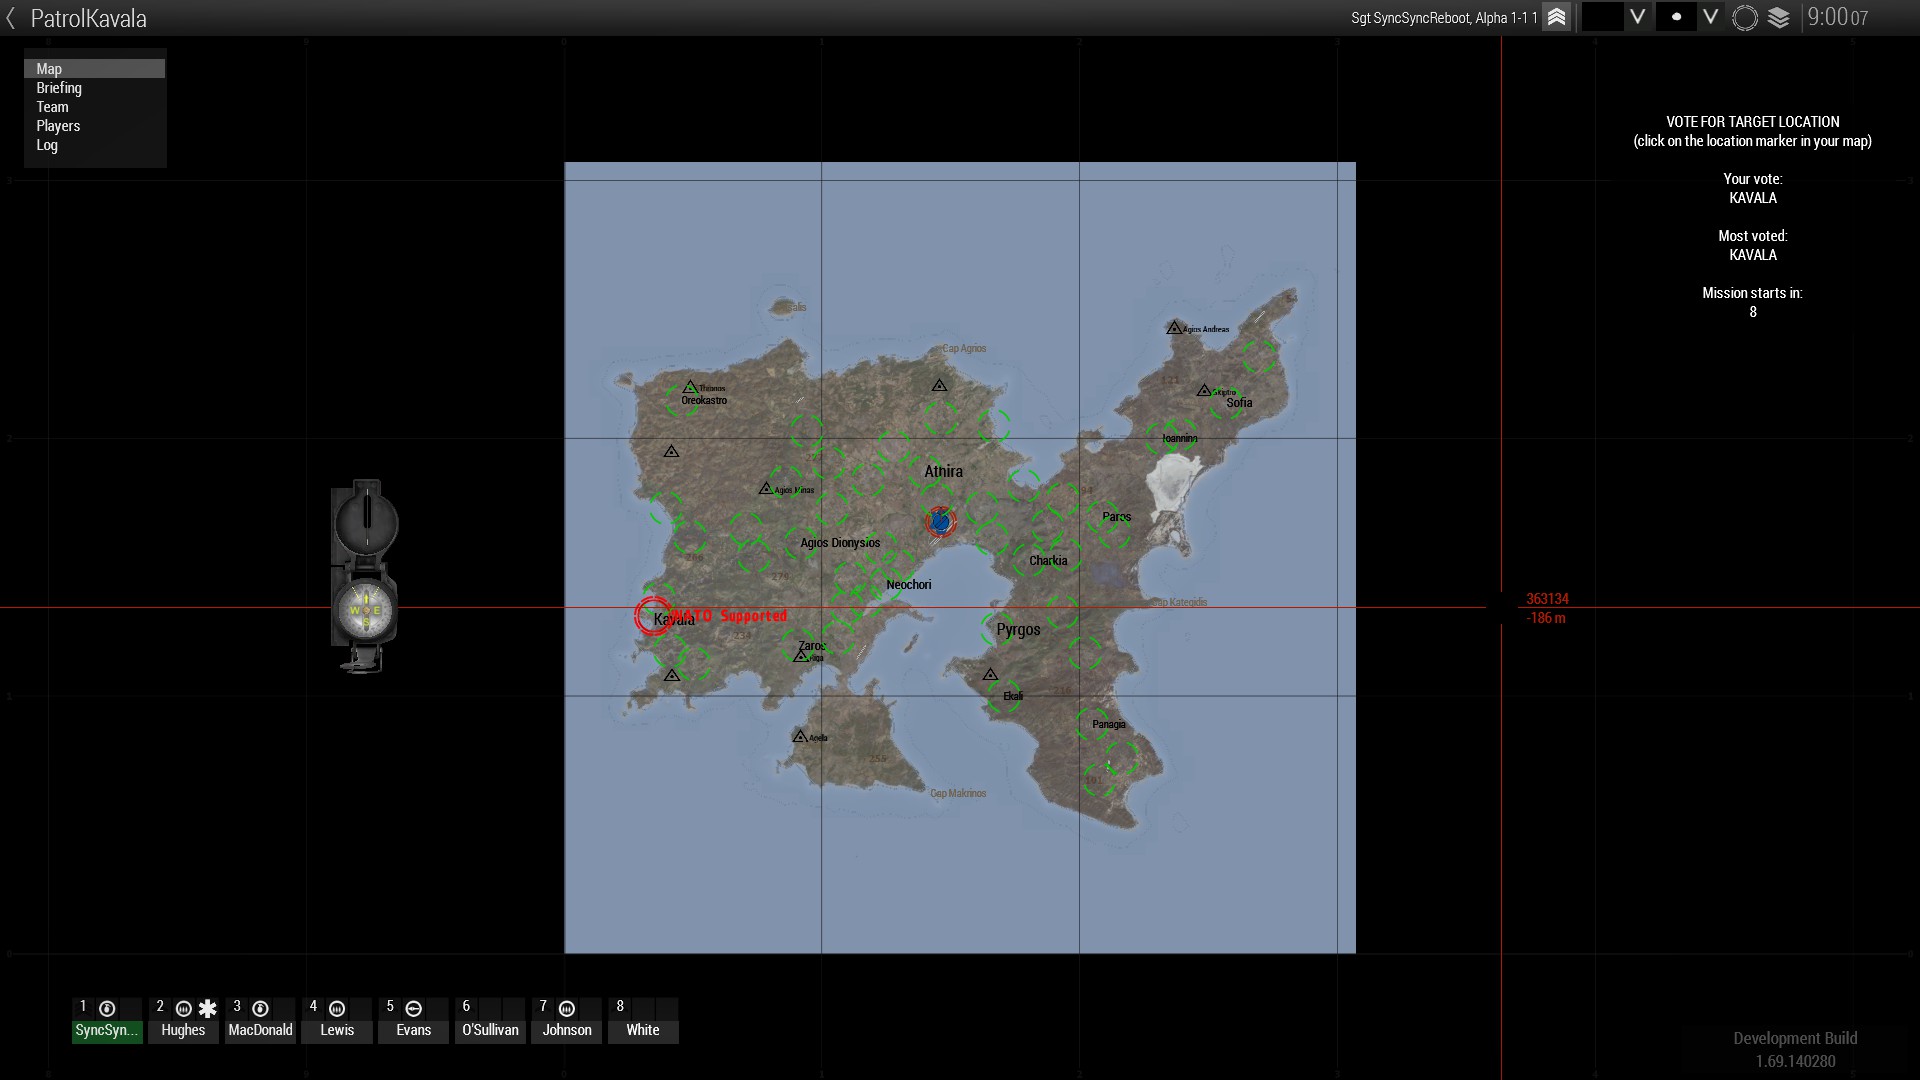Open the Players menu entry
Screen dimensions: 1920x1080
point(58,126)
